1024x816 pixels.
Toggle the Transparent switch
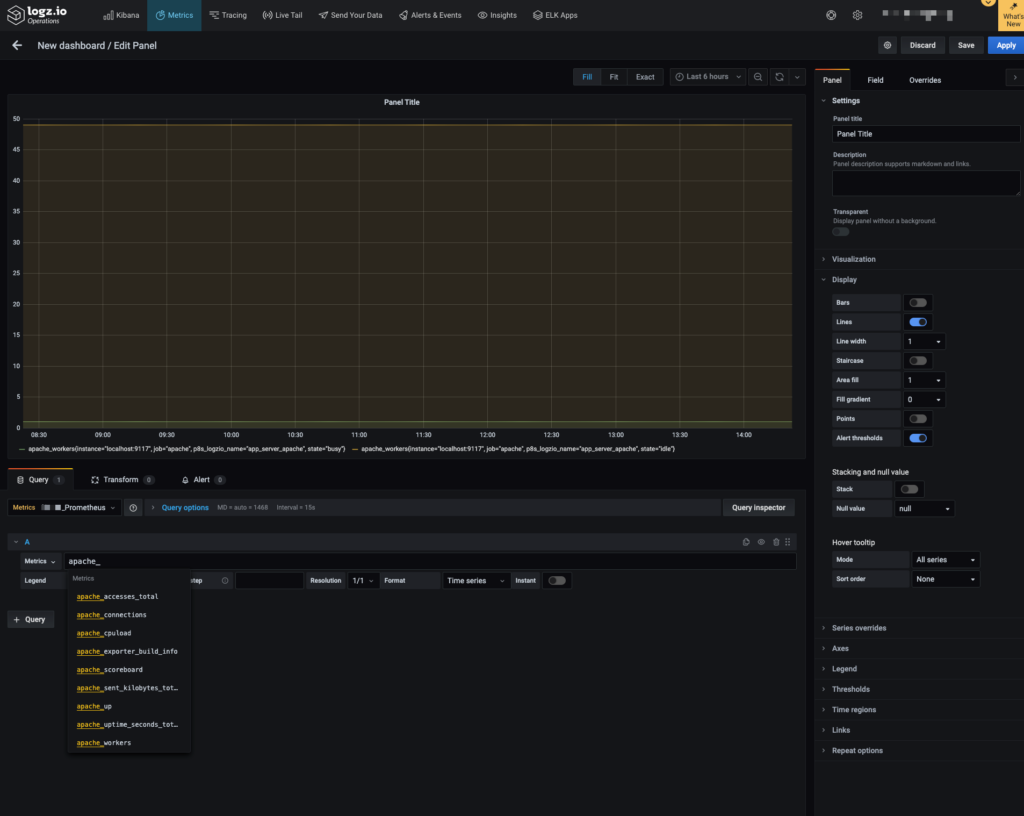(840, 232)
